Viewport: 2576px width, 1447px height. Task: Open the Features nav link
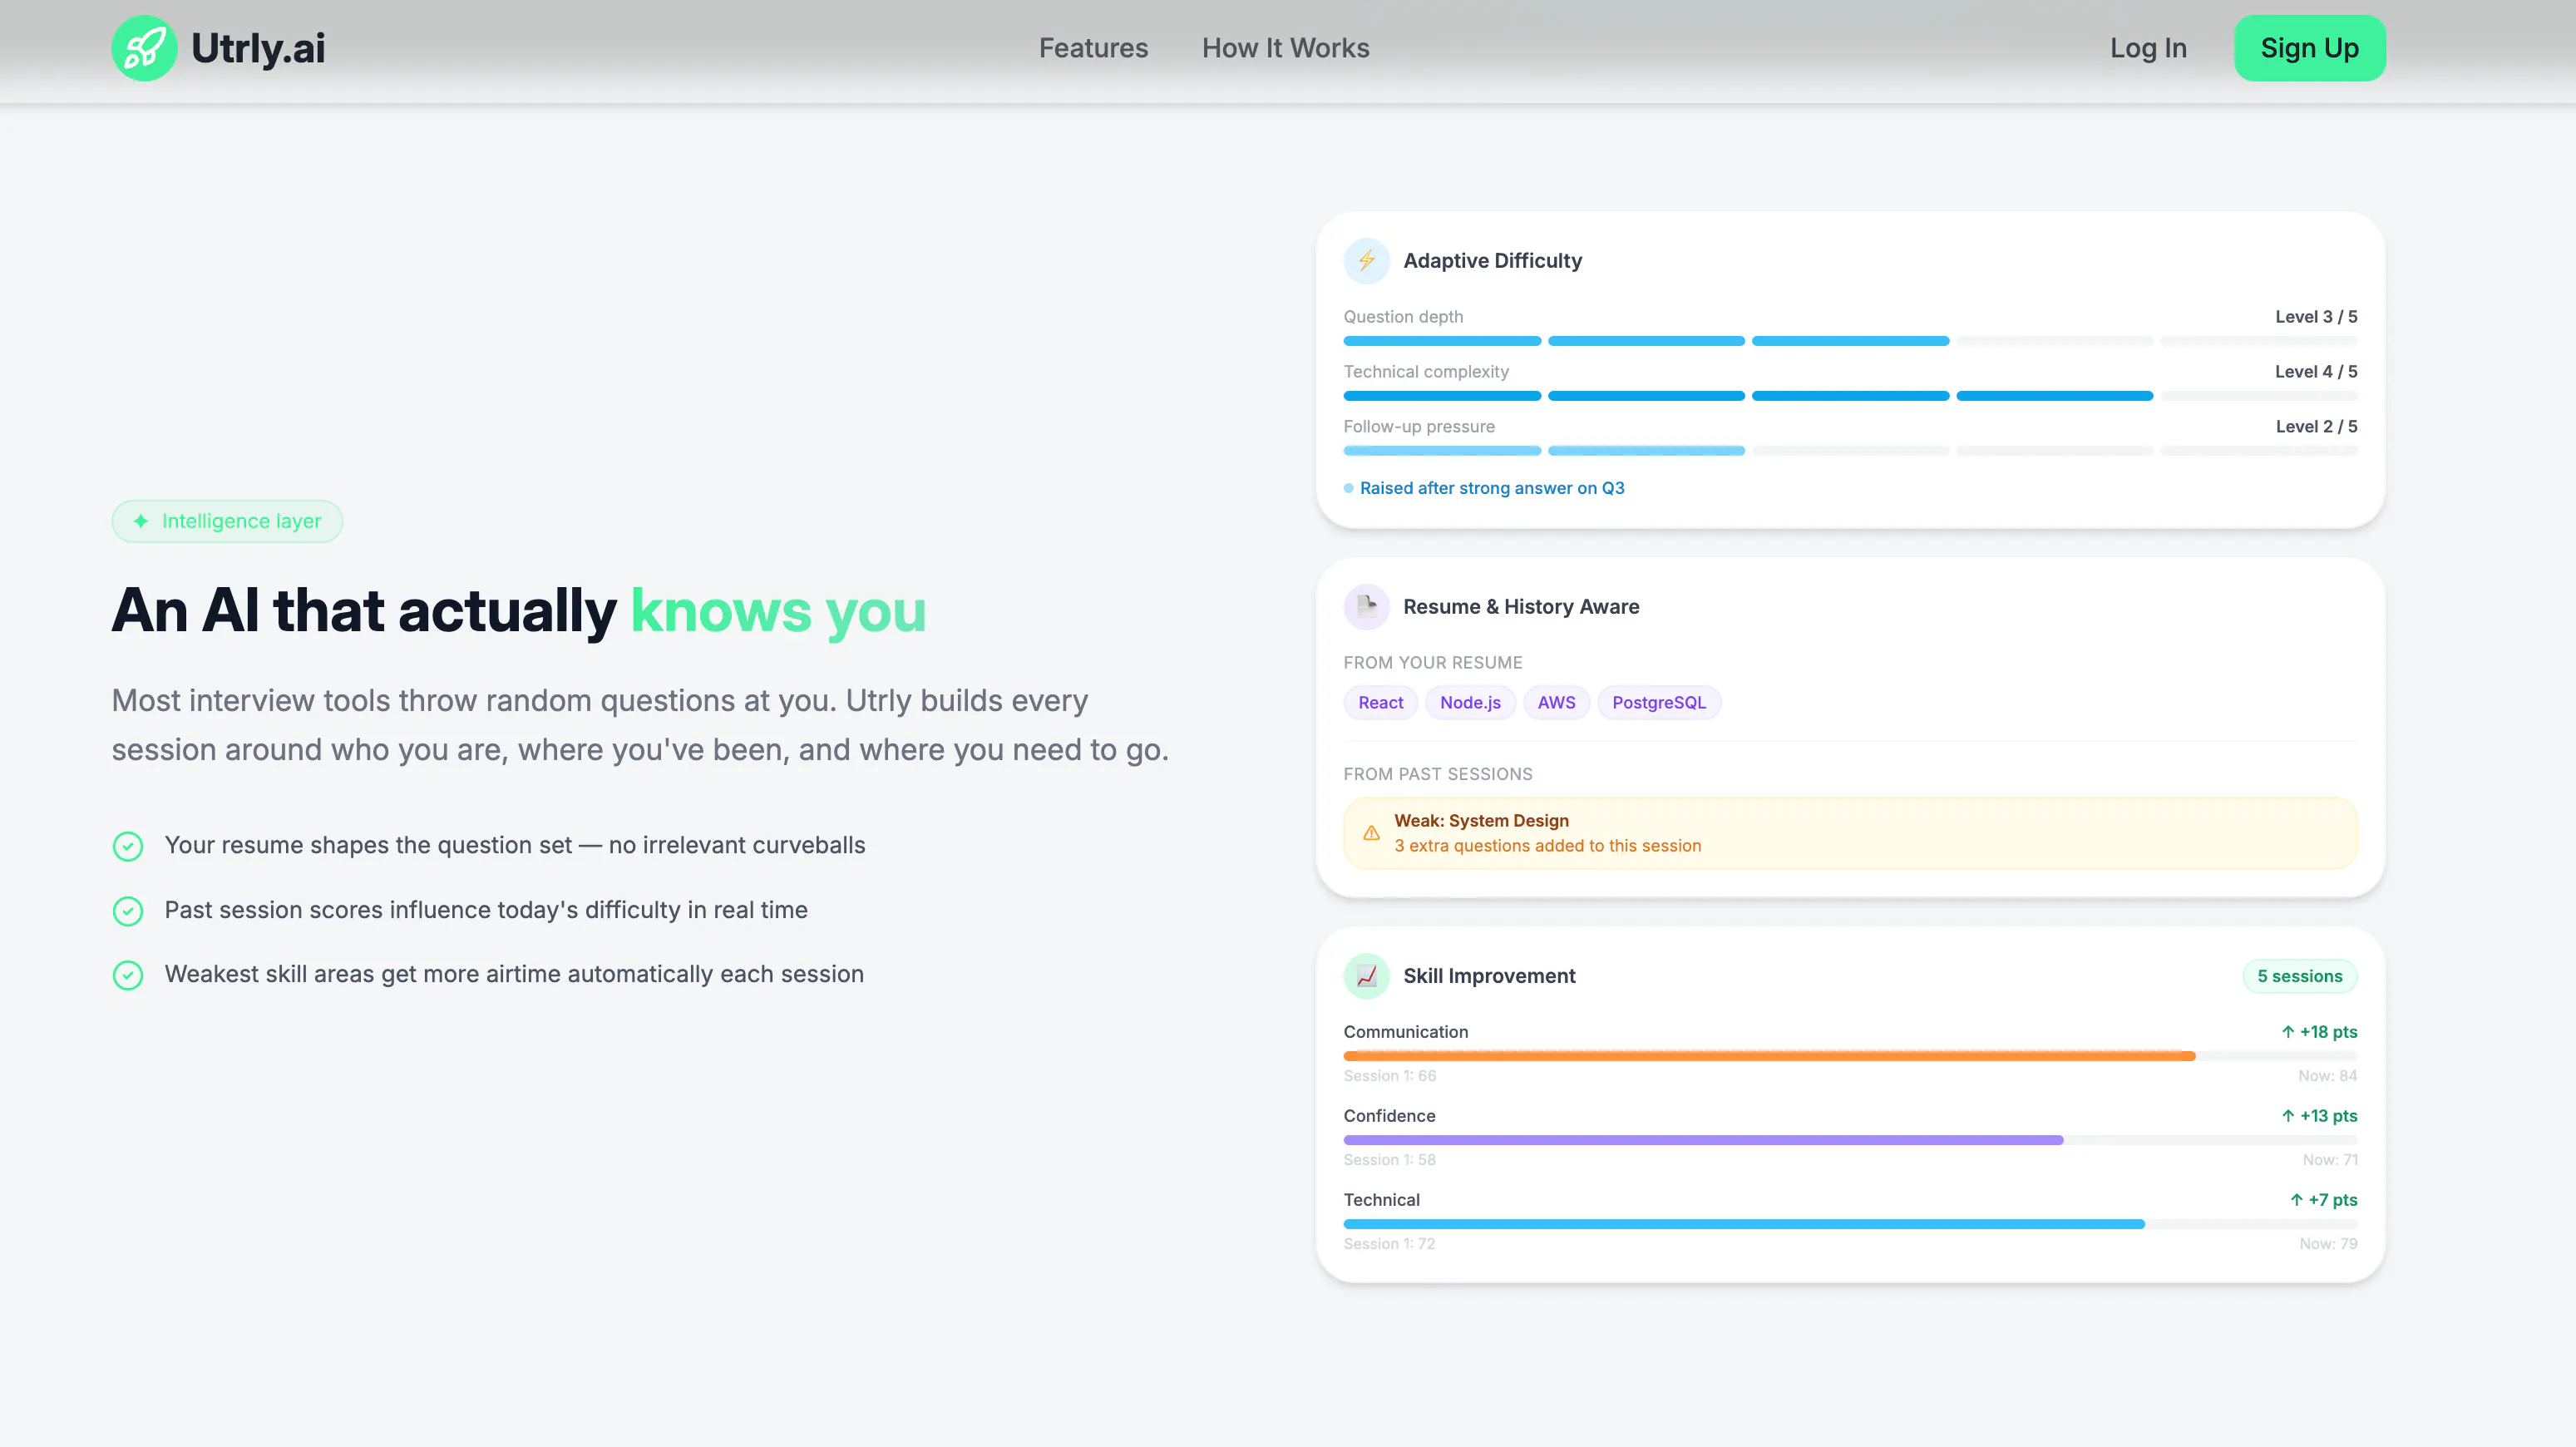tap(1093, 48)
